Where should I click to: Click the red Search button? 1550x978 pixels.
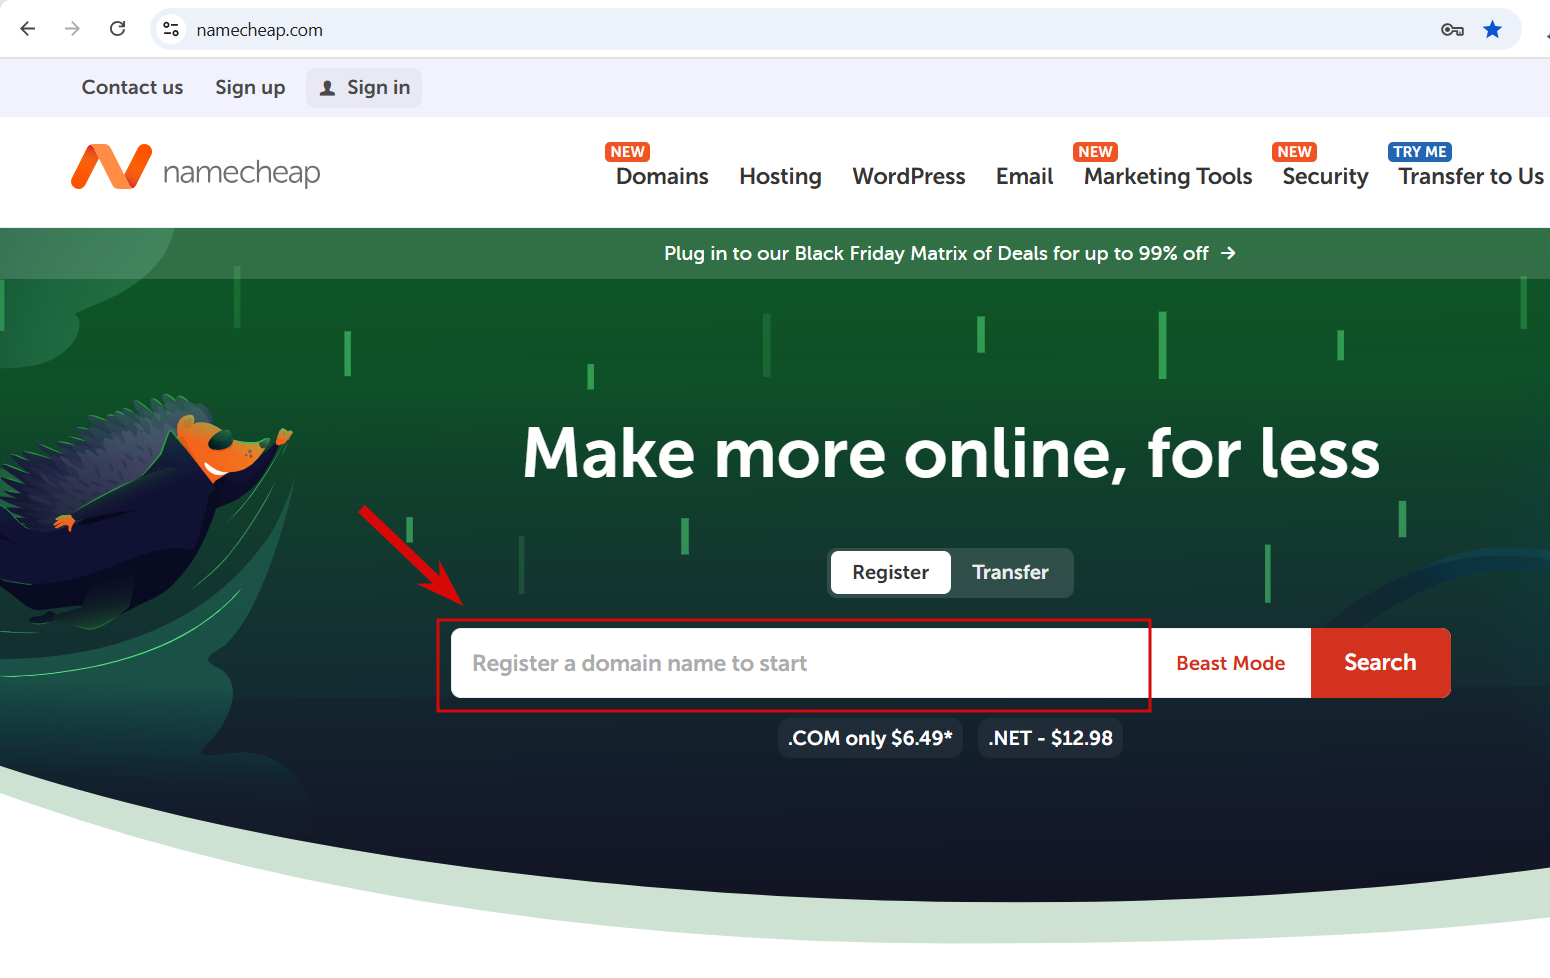point(1380,663)
